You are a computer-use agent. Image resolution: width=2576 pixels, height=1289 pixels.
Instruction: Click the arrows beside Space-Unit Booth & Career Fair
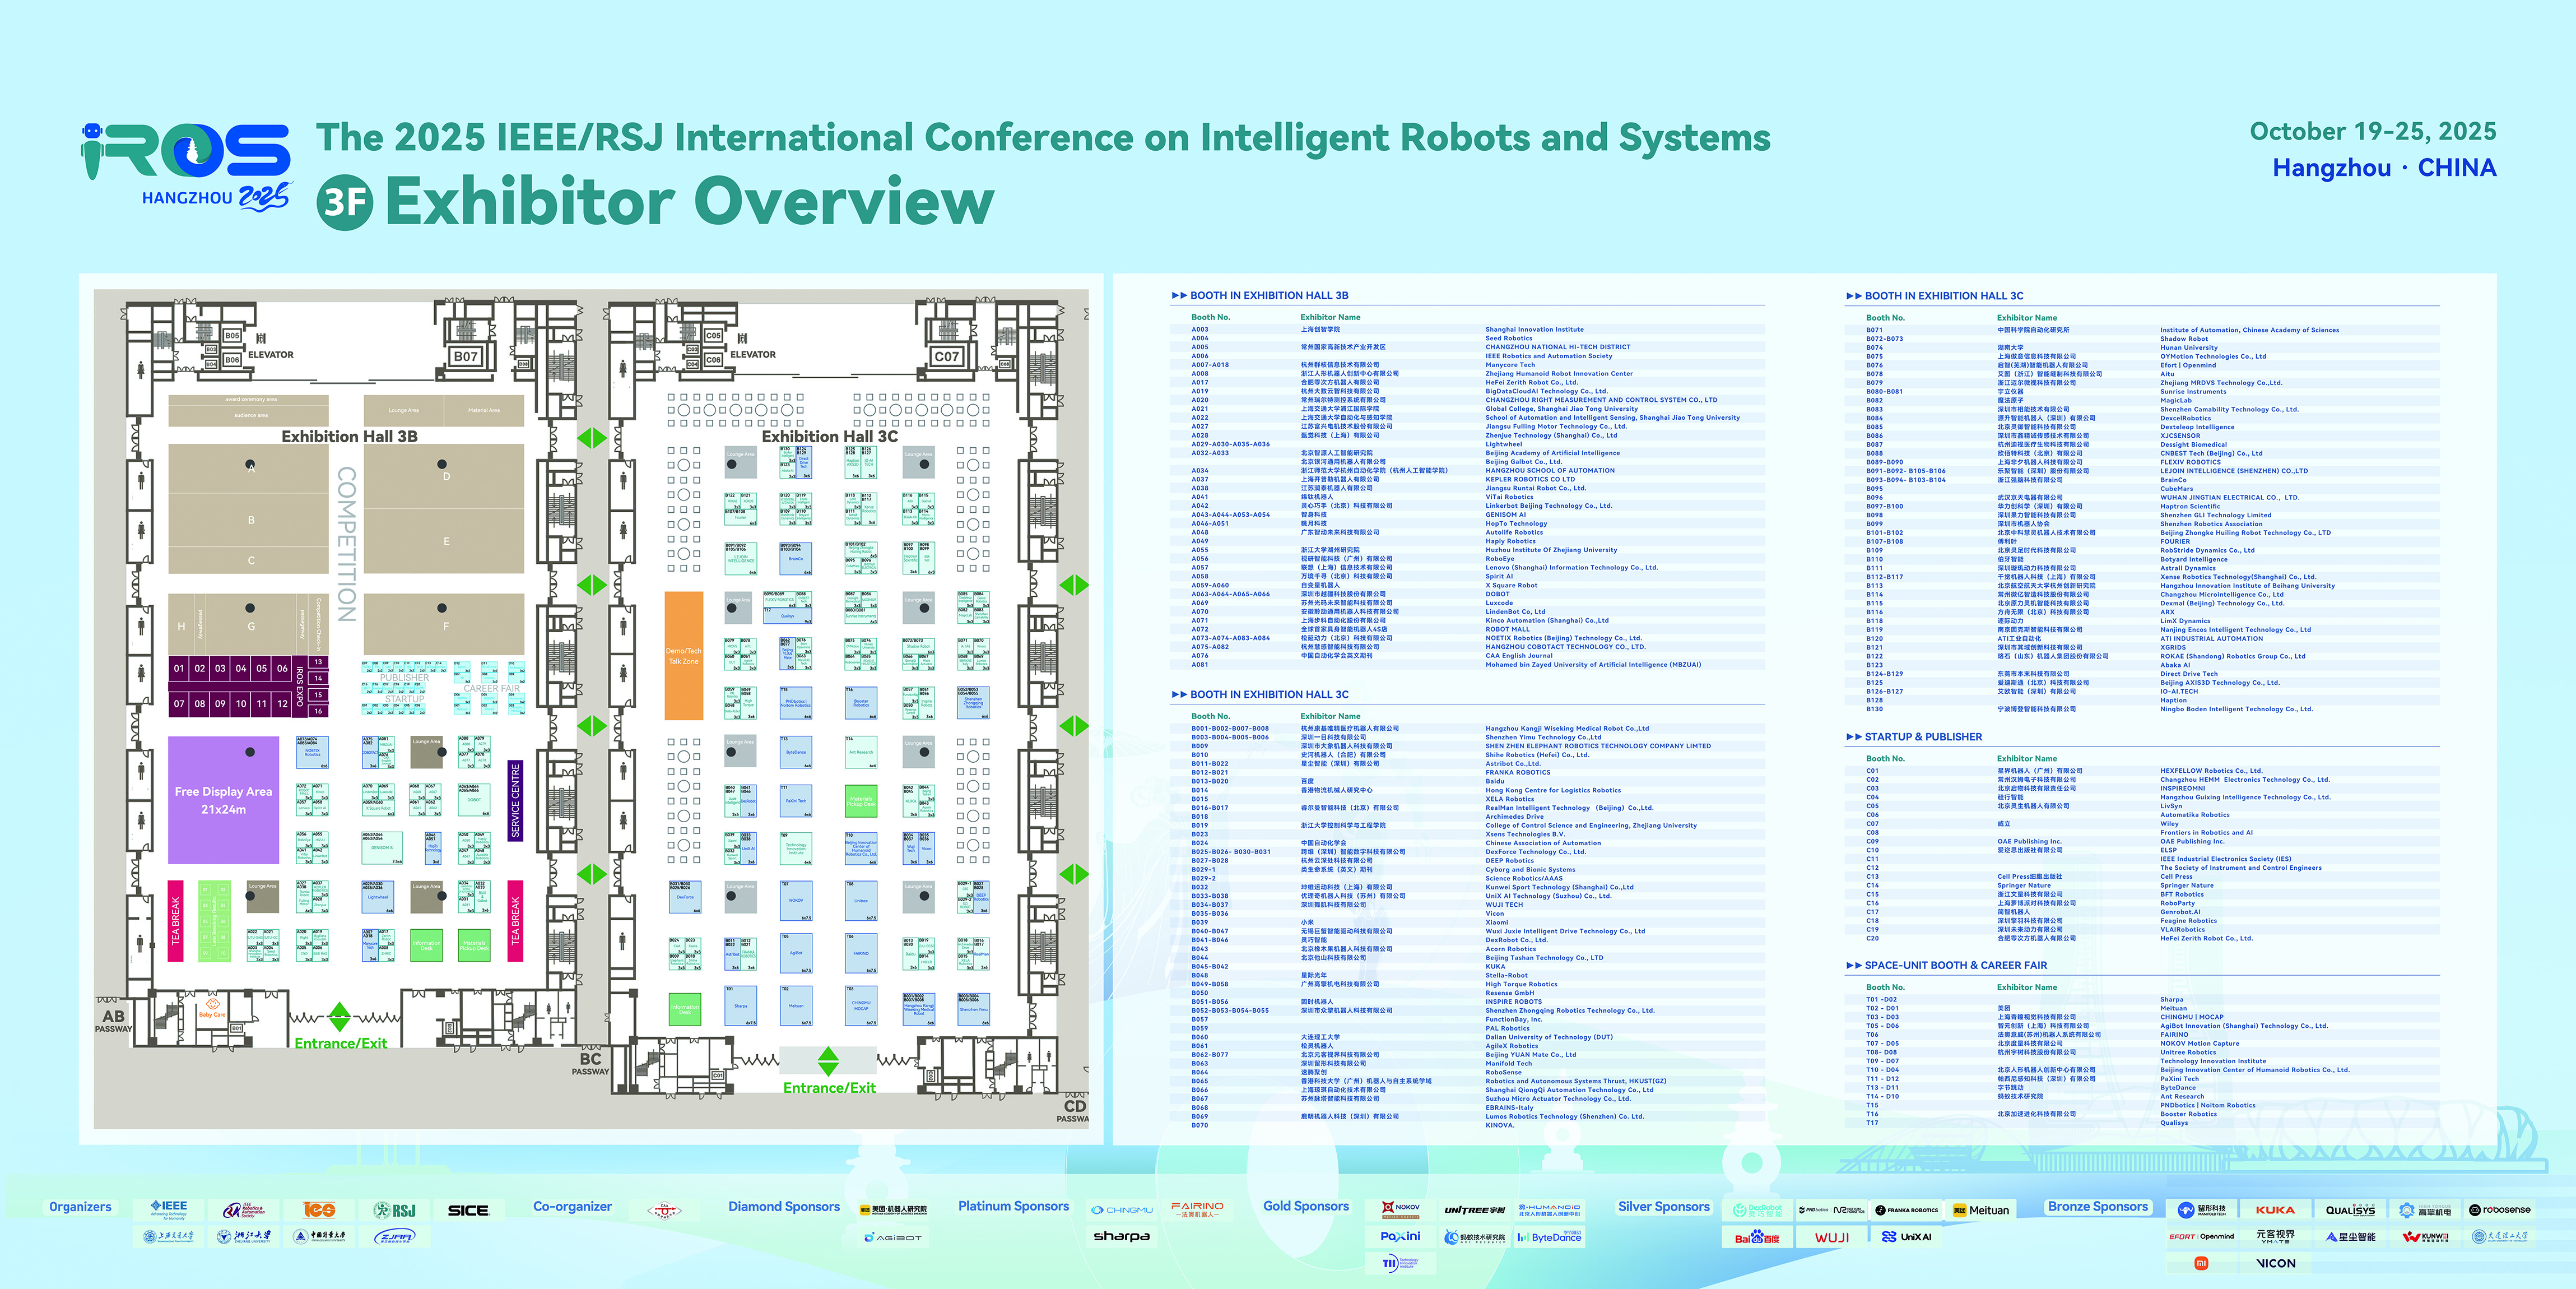click(1854, 966)
